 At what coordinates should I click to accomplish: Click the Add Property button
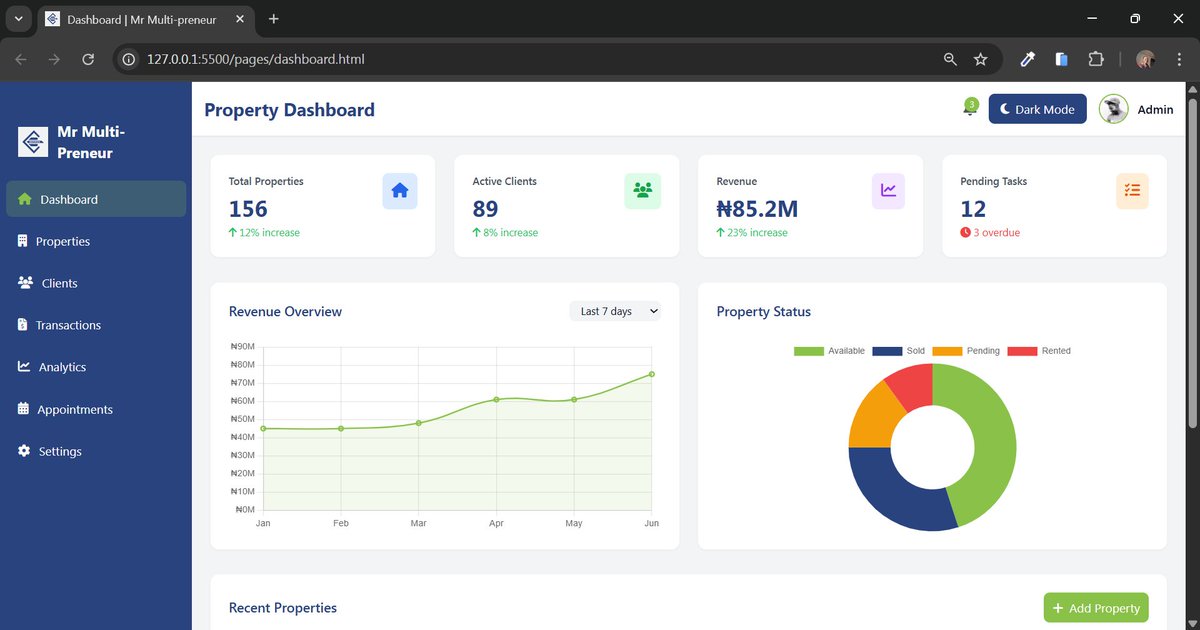(x=1096, y=608)
